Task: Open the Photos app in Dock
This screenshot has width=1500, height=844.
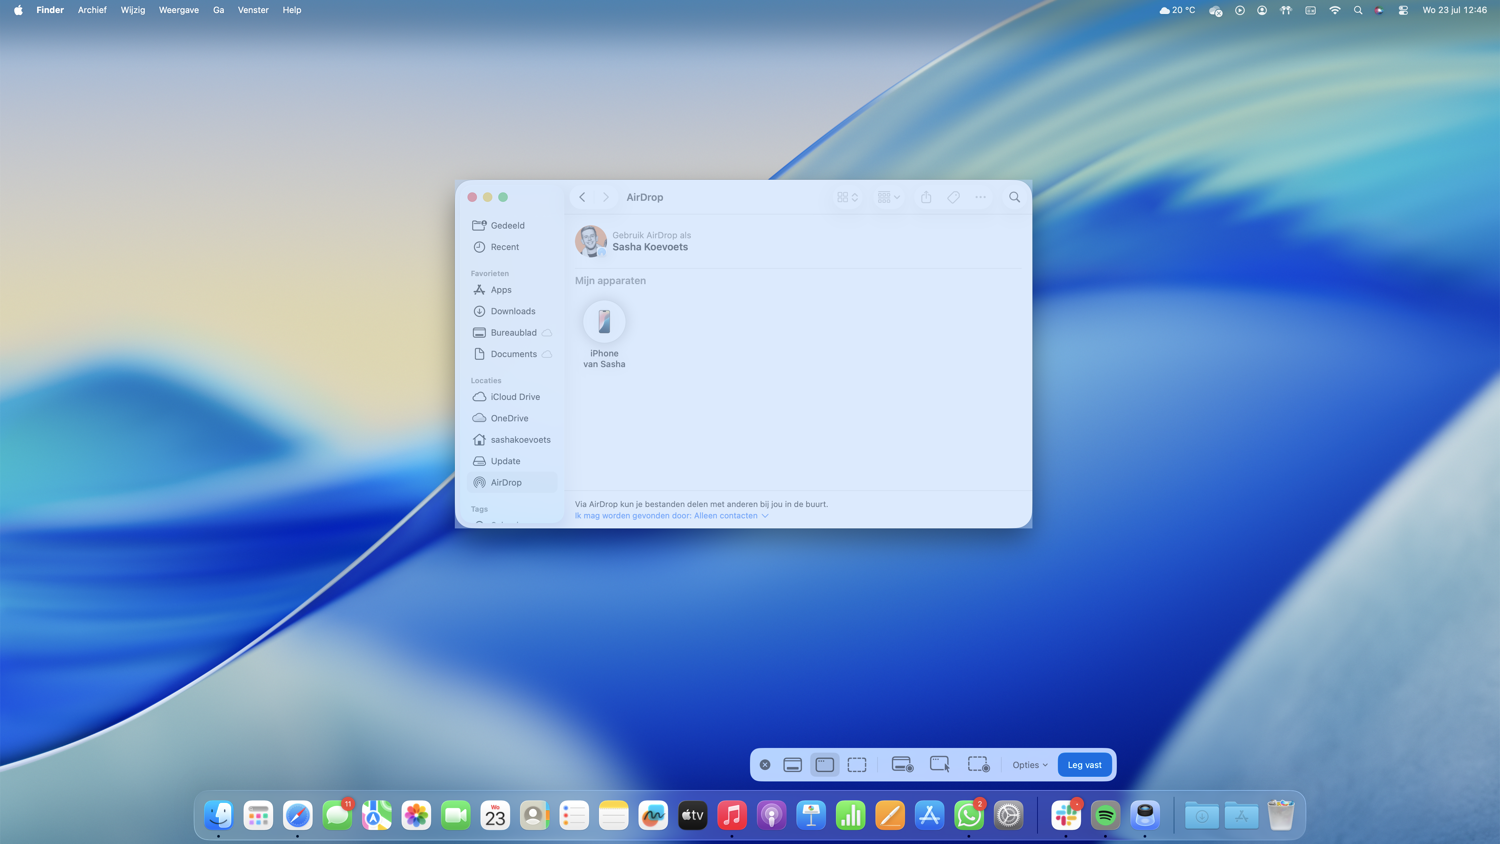Action: click(416, 815)
